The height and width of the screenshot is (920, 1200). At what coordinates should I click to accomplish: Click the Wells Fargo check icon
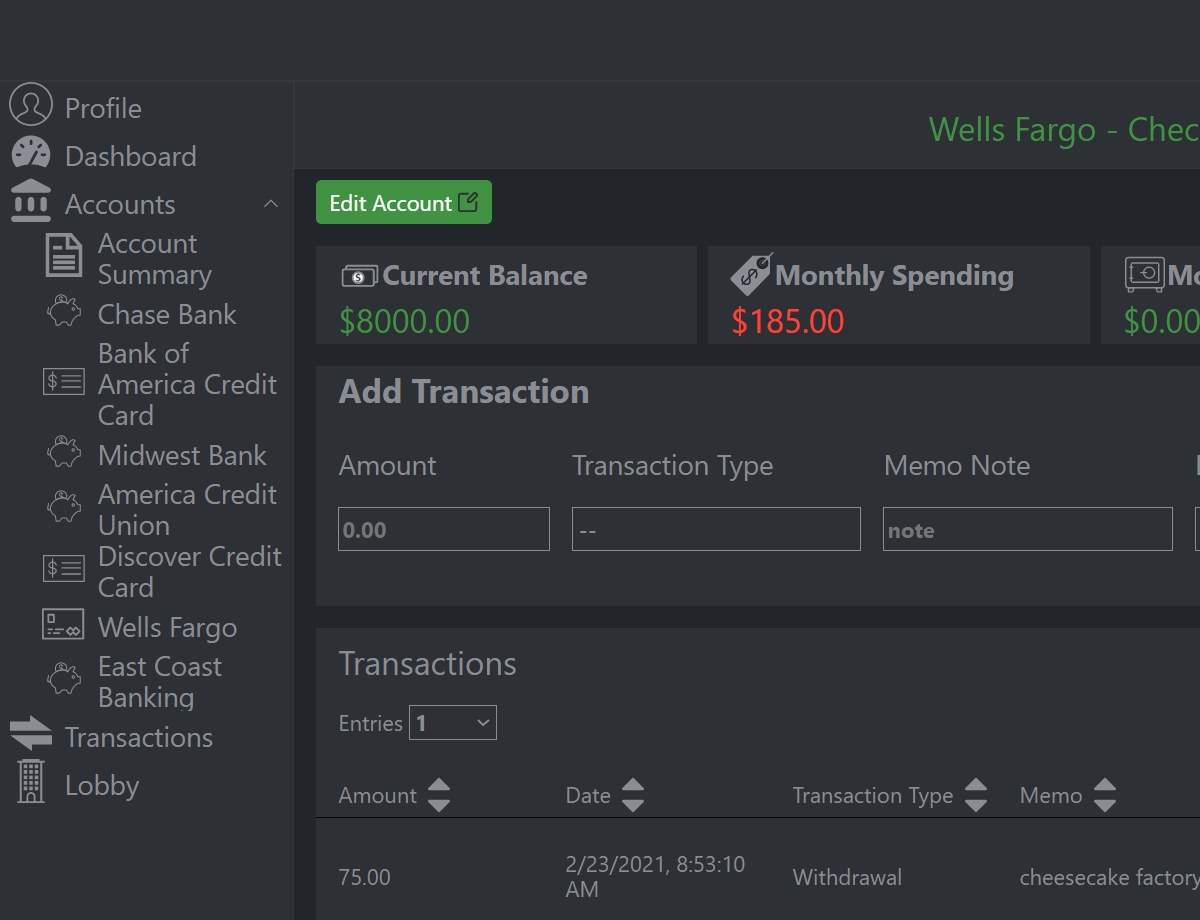[63, 625]
